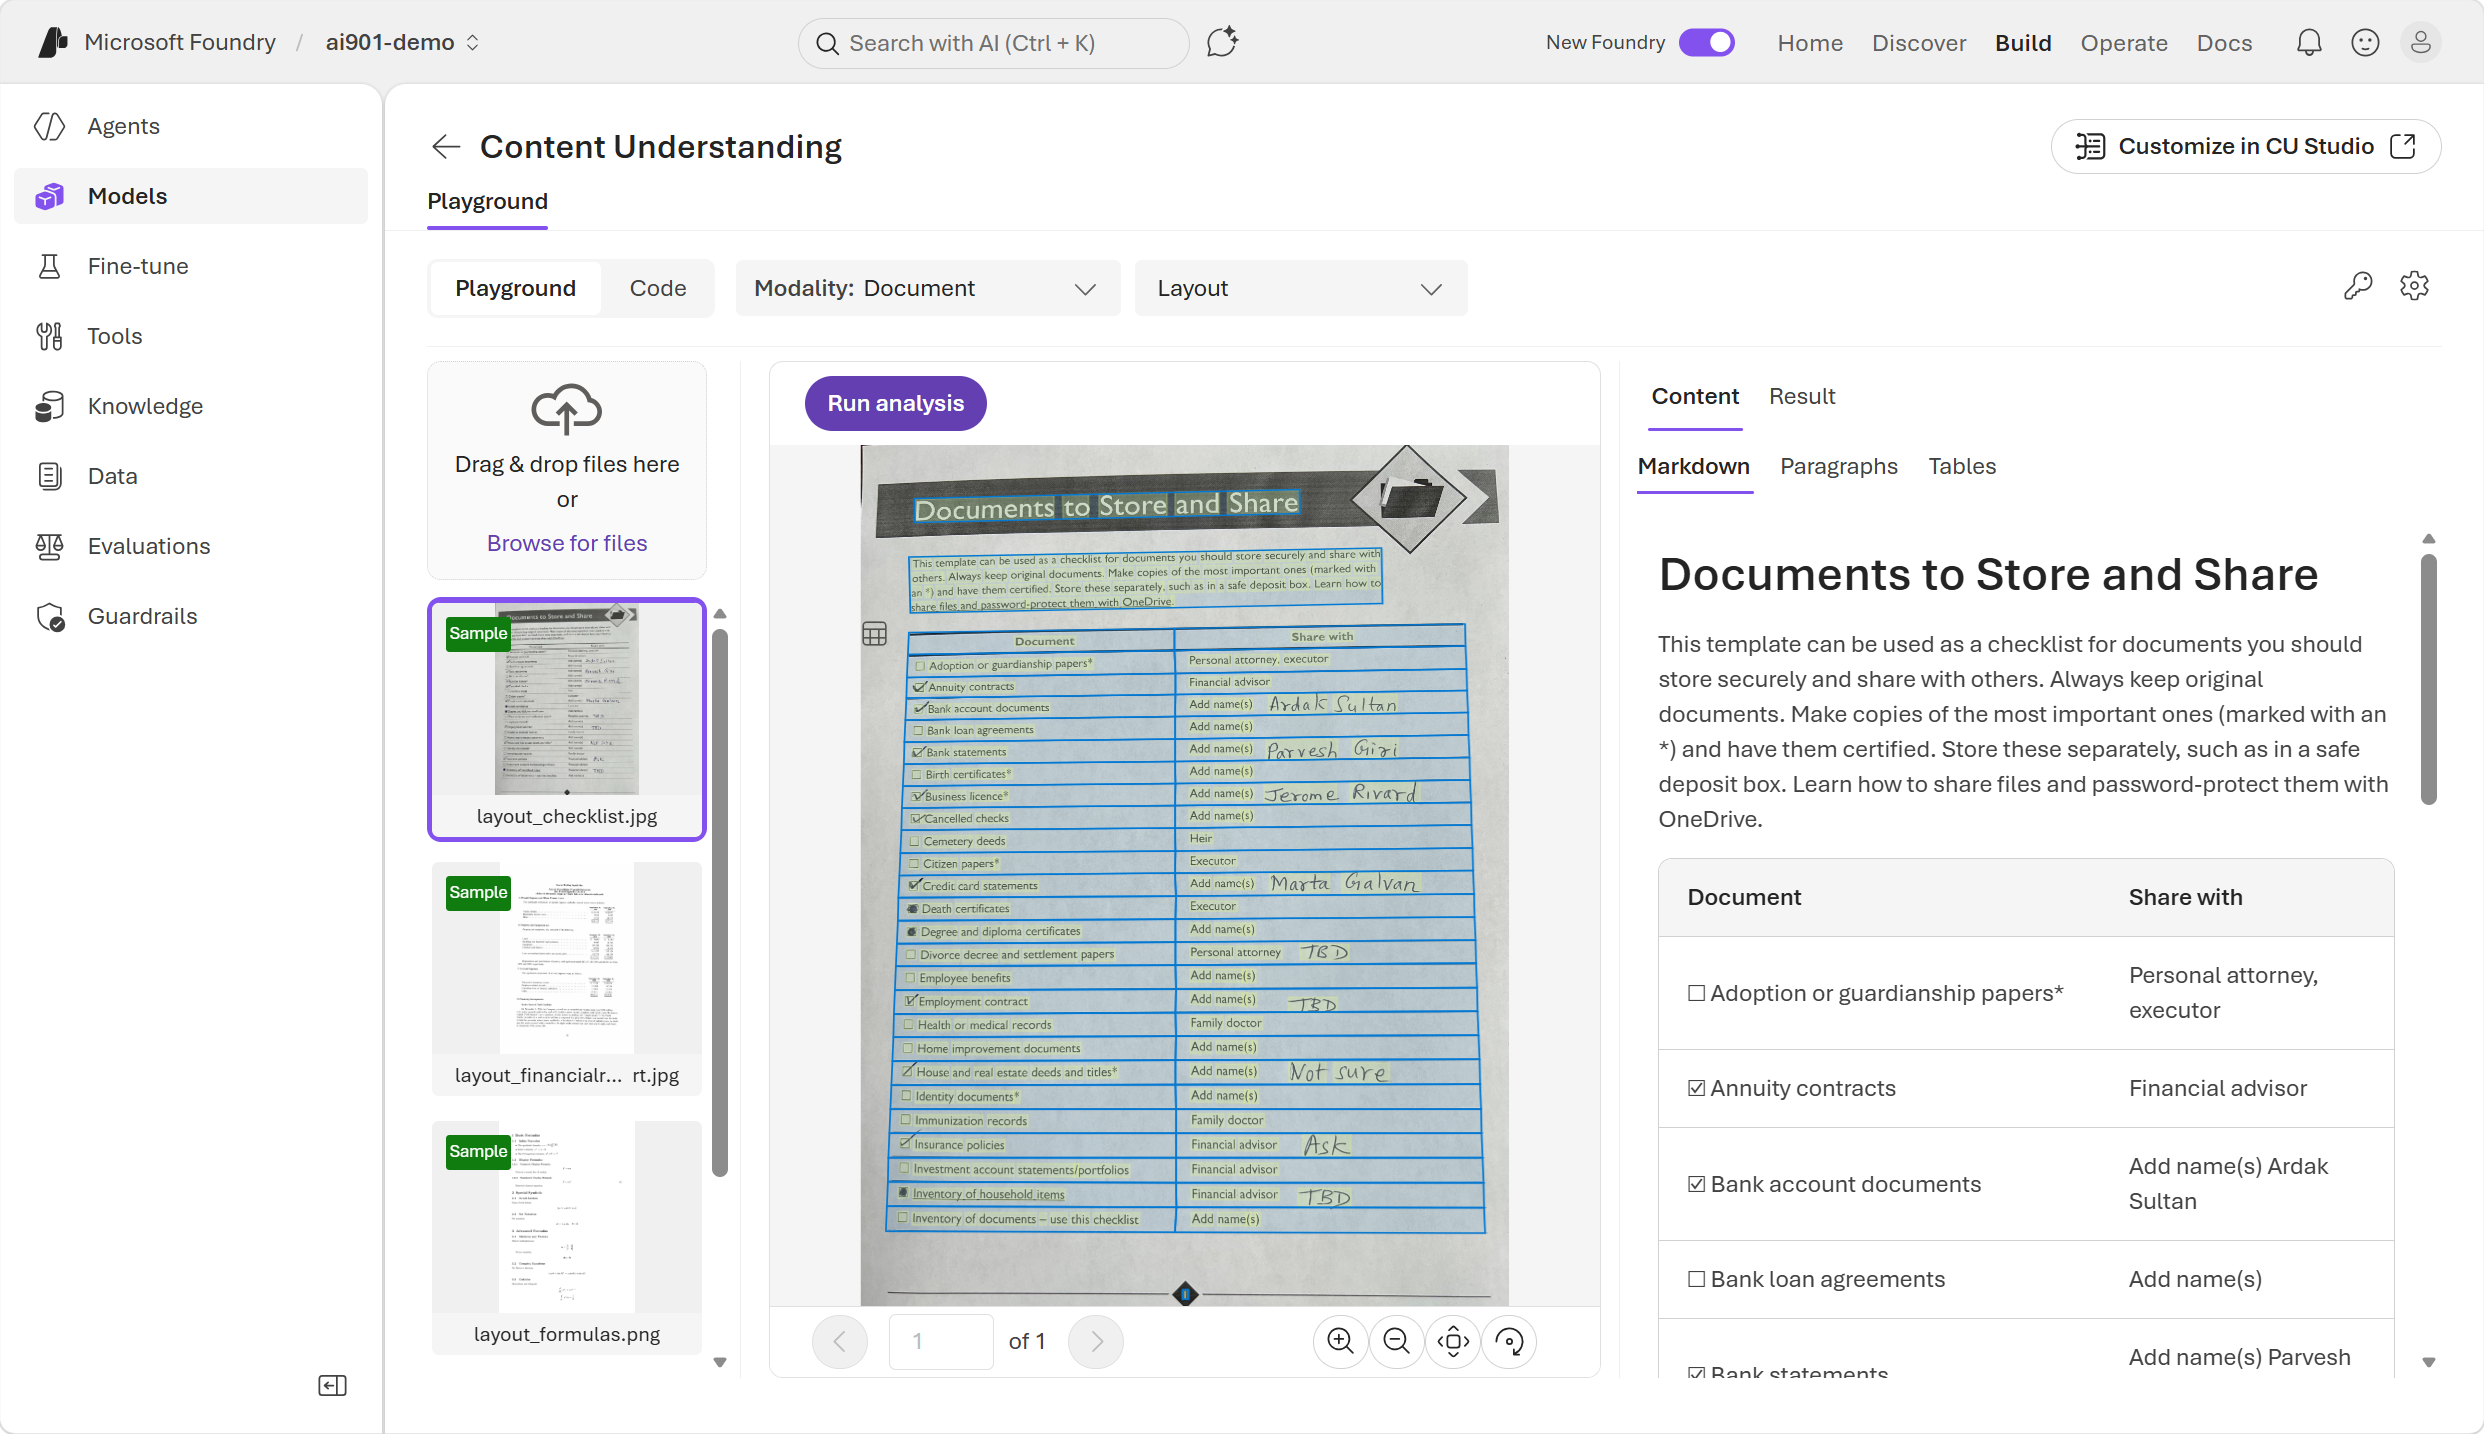This screenshot has width=2484, height=1434.
Task: Select the layout_formulas.png sample thumbnail
Action: 567,1237
